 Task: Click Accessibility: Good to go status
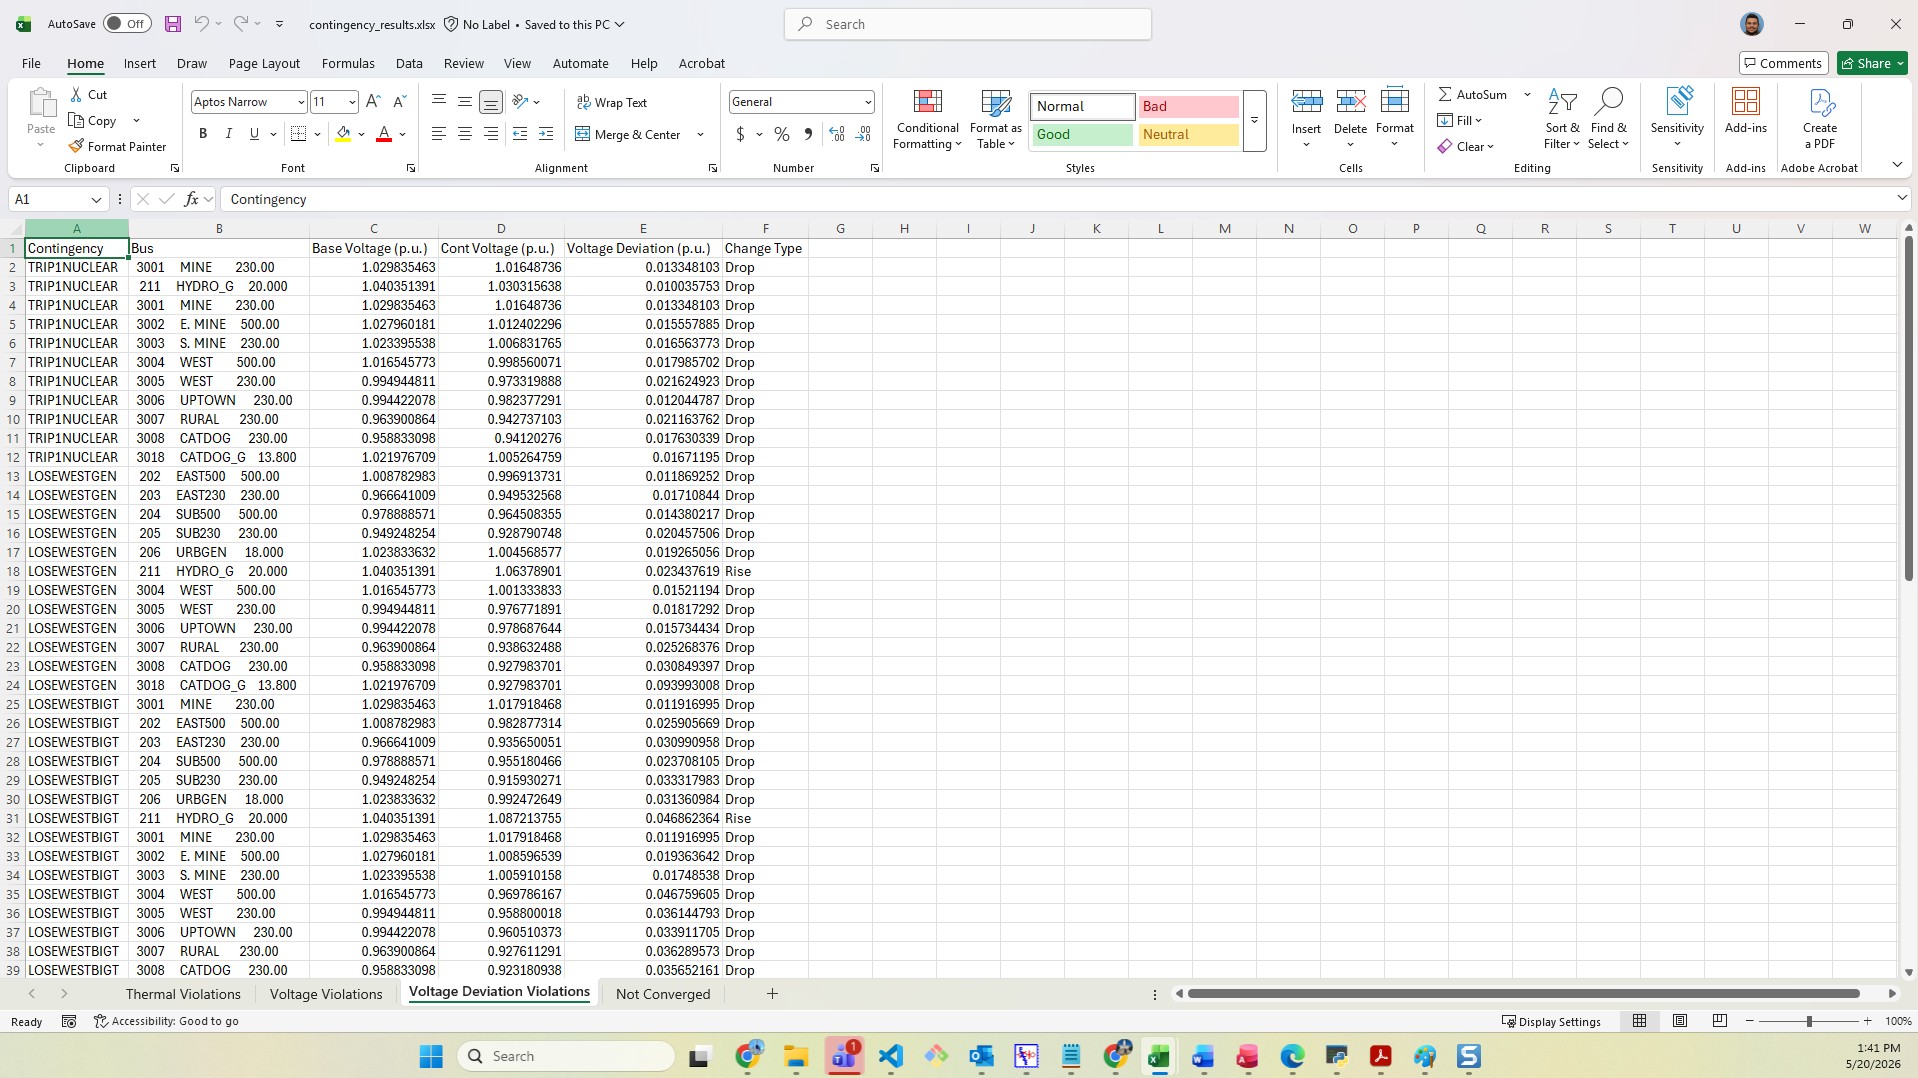click(x=166, y=1021)
